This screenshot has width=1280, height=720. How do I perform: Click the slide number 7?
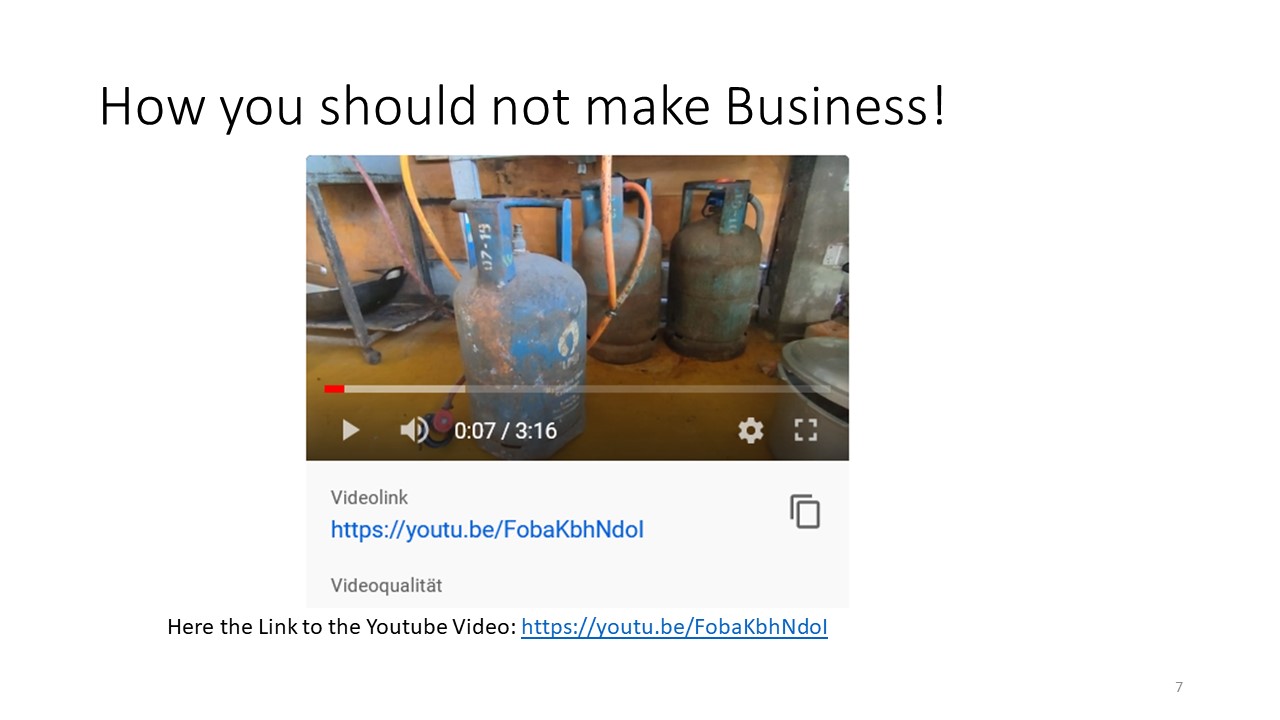click(x=1179, y=687)
